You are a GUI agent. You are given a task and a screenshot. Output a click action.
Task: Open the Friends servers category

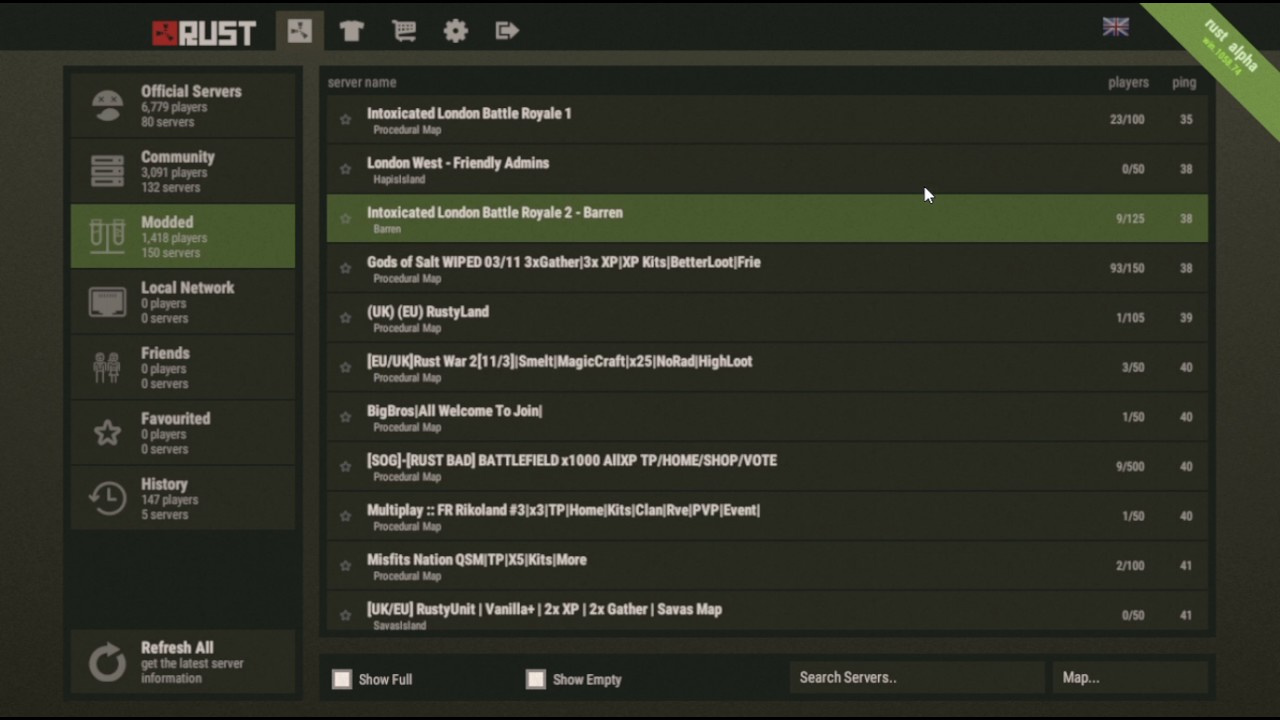[x=183, y=367]
